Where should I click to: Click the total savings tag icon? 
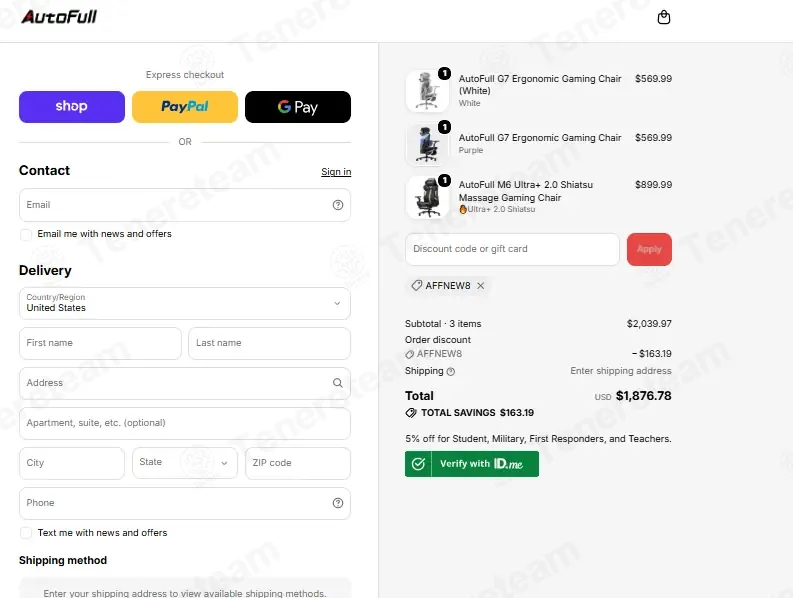pos(411,413)
